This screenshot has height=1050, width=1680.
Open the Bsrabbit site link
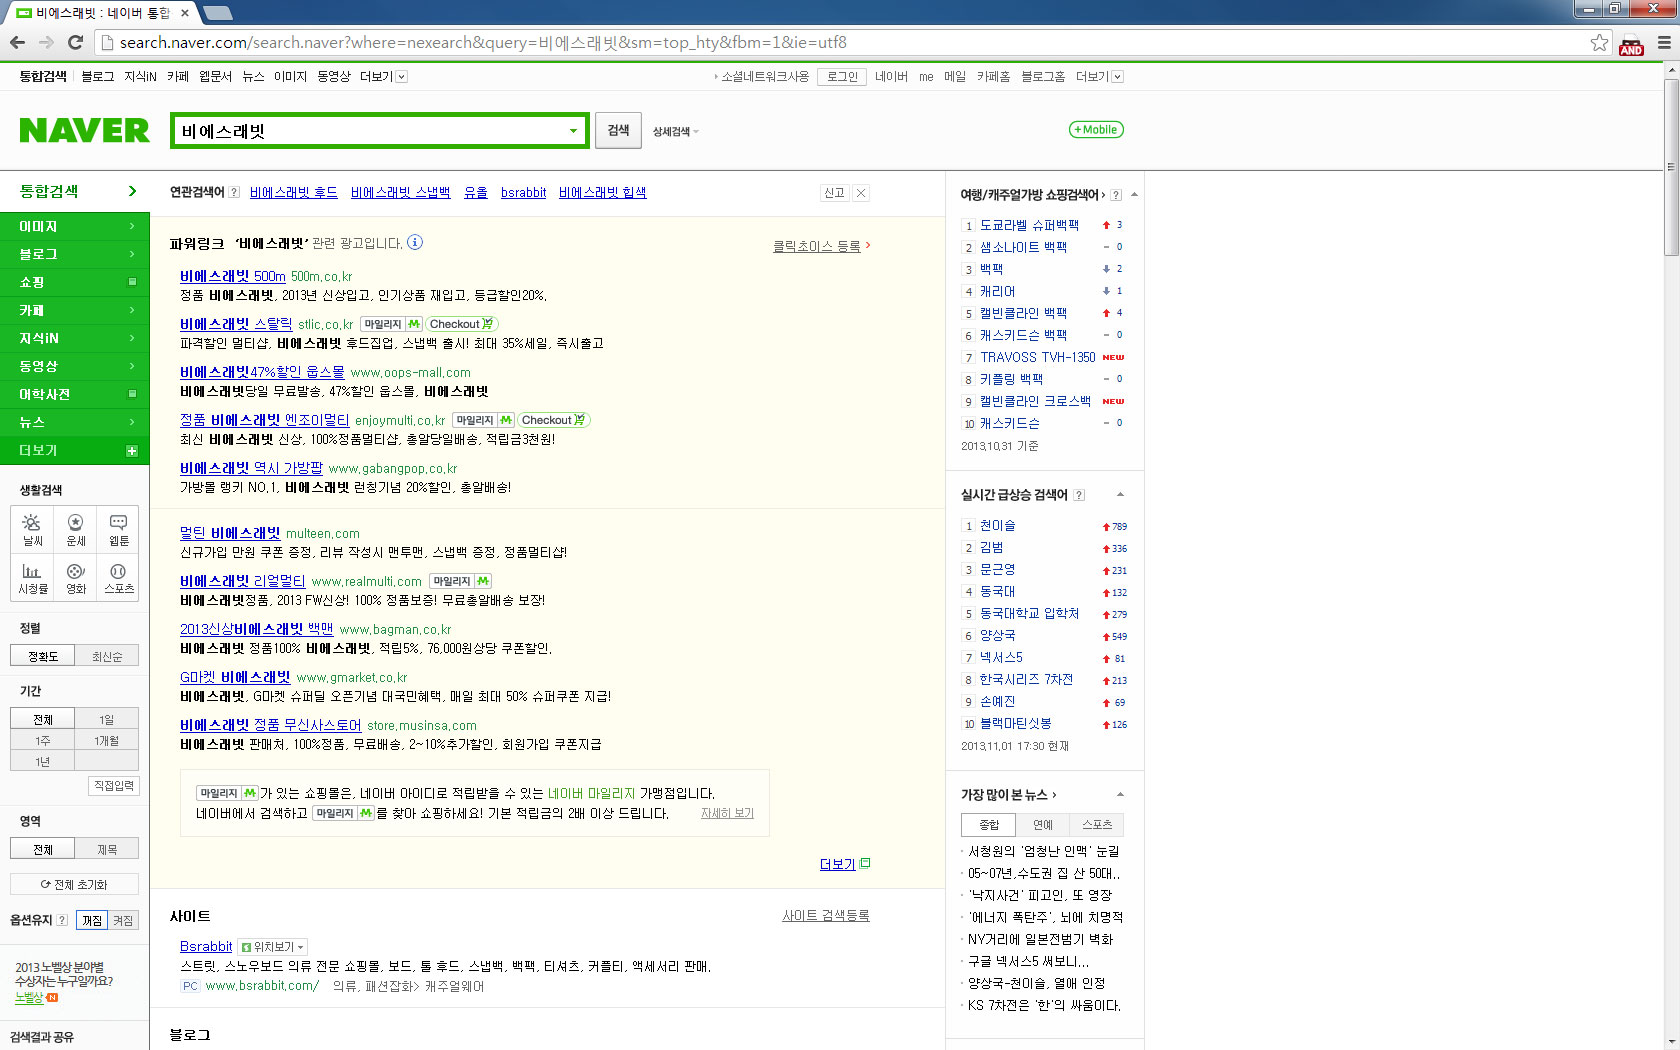pos(206,946)
